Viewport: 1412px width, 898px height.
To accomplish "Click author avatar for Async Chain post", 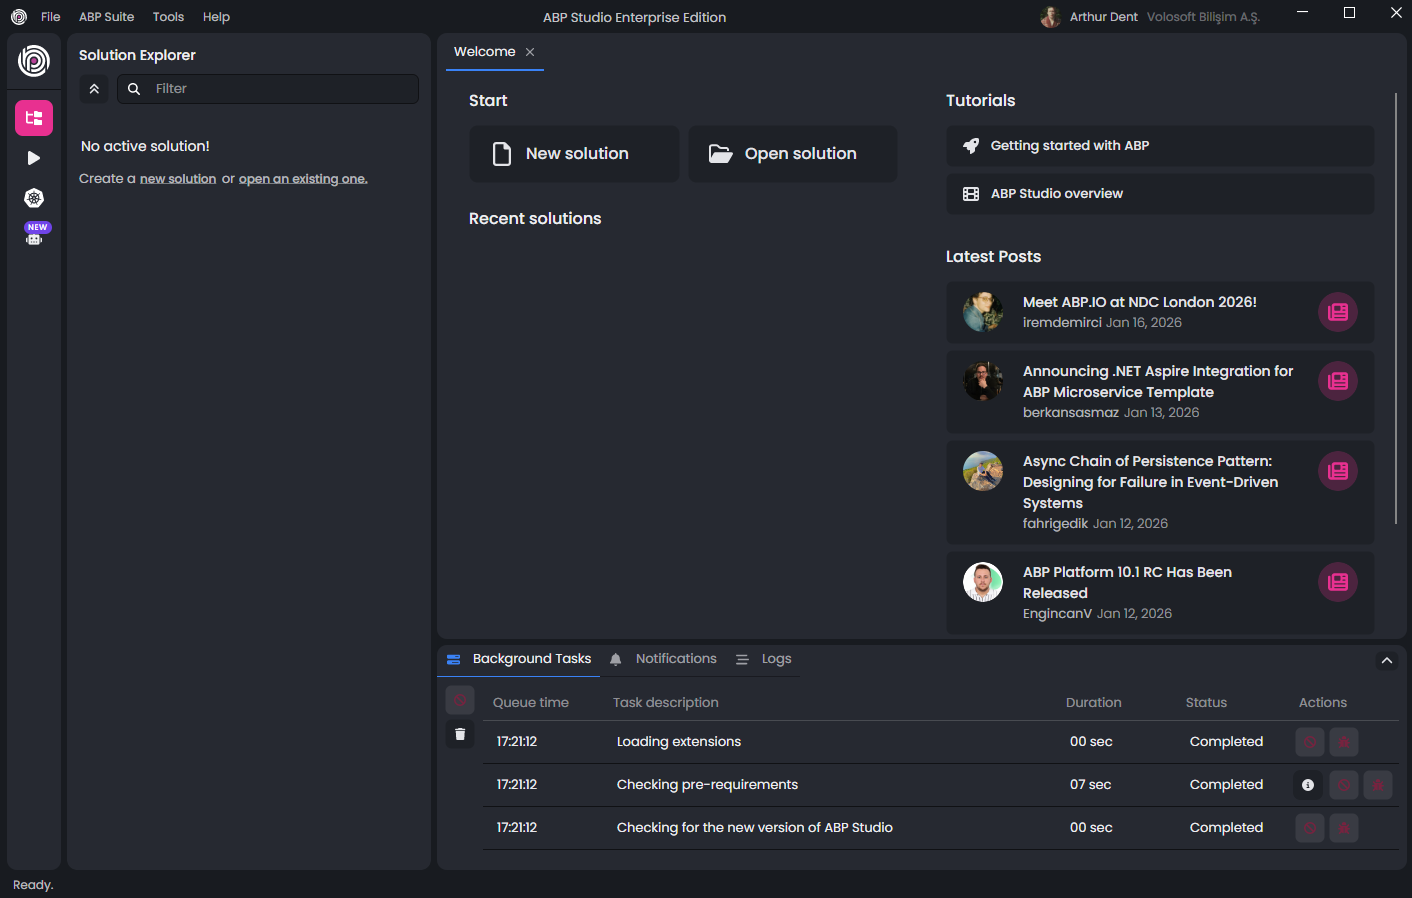I will [983, 471].
